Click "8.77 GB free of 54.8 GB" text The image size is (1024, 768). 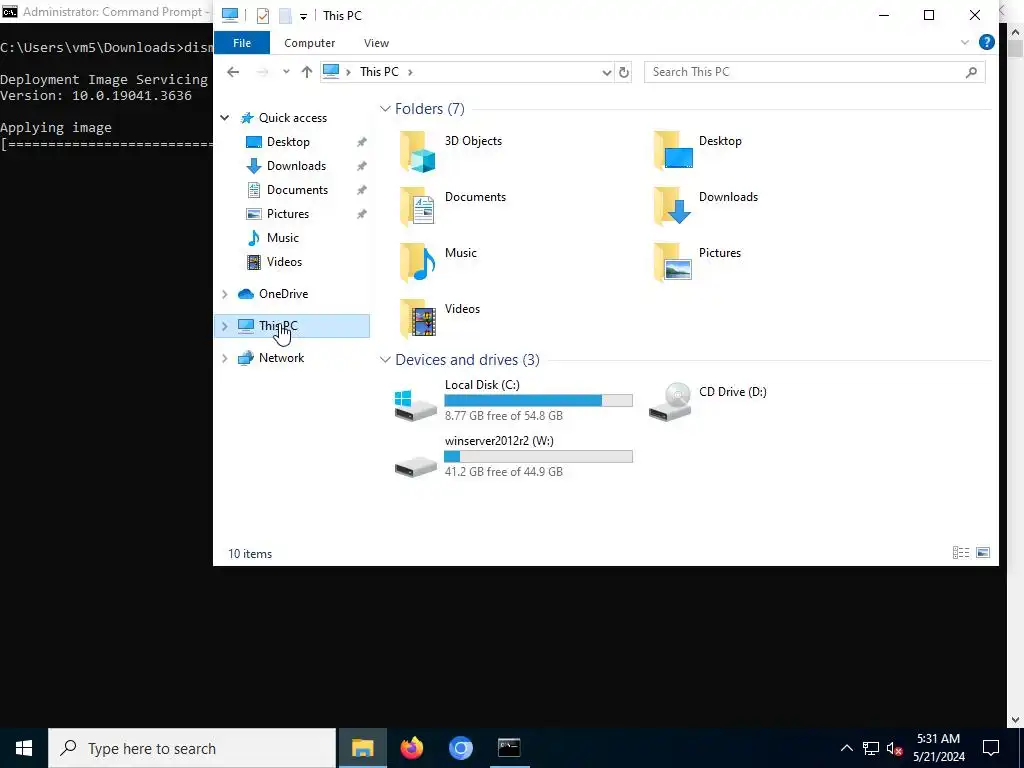coord(504,416)
